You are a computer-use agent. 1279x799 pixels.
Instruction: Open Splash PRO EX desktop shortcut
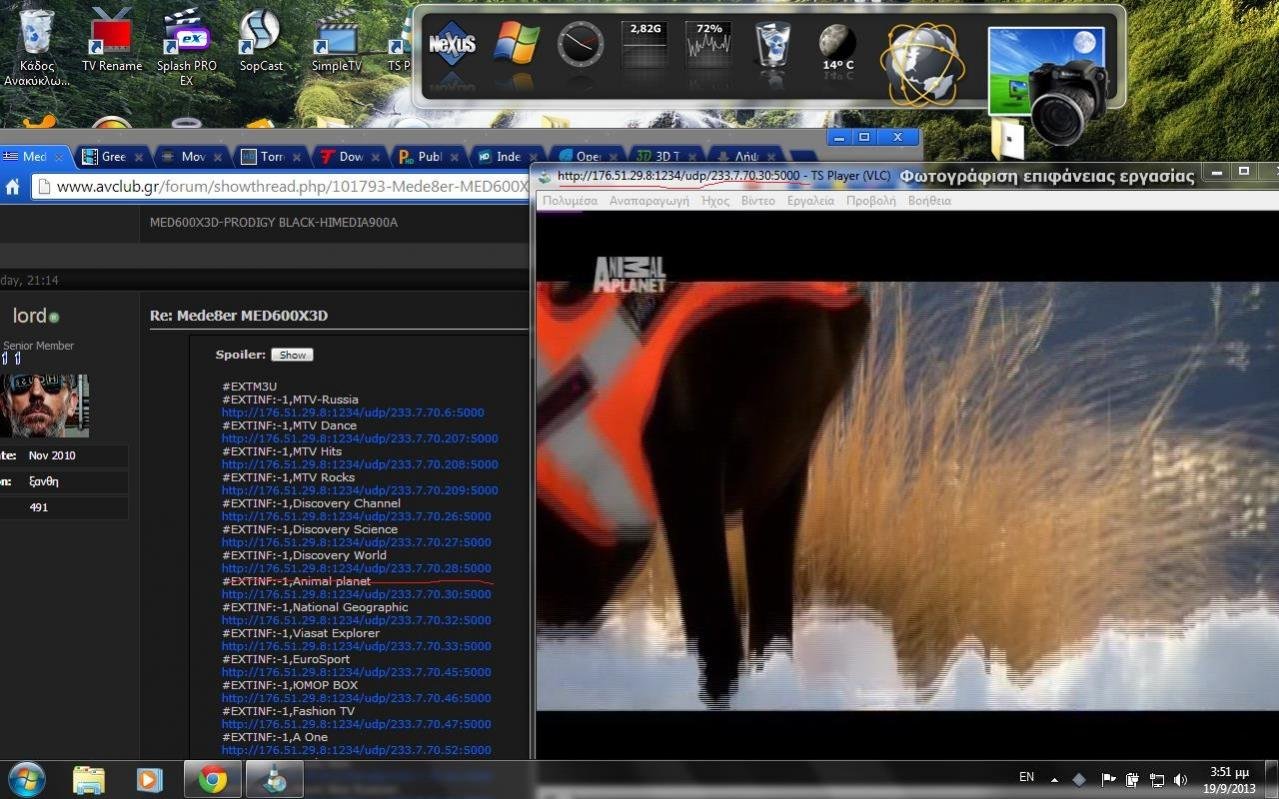pos(186,45)
